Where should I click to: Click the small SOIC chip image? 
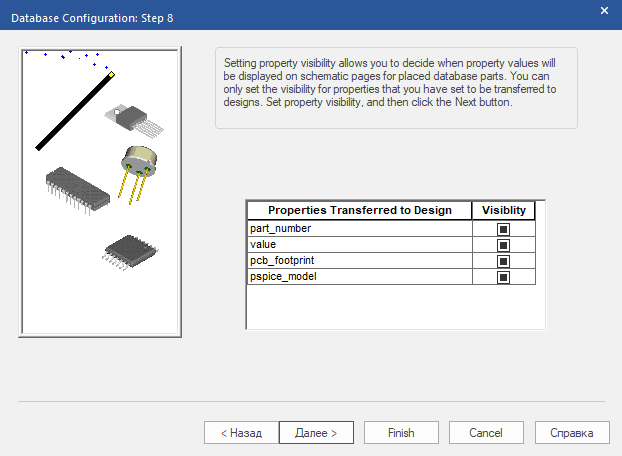pyautogui.click(x=125, y=250)
